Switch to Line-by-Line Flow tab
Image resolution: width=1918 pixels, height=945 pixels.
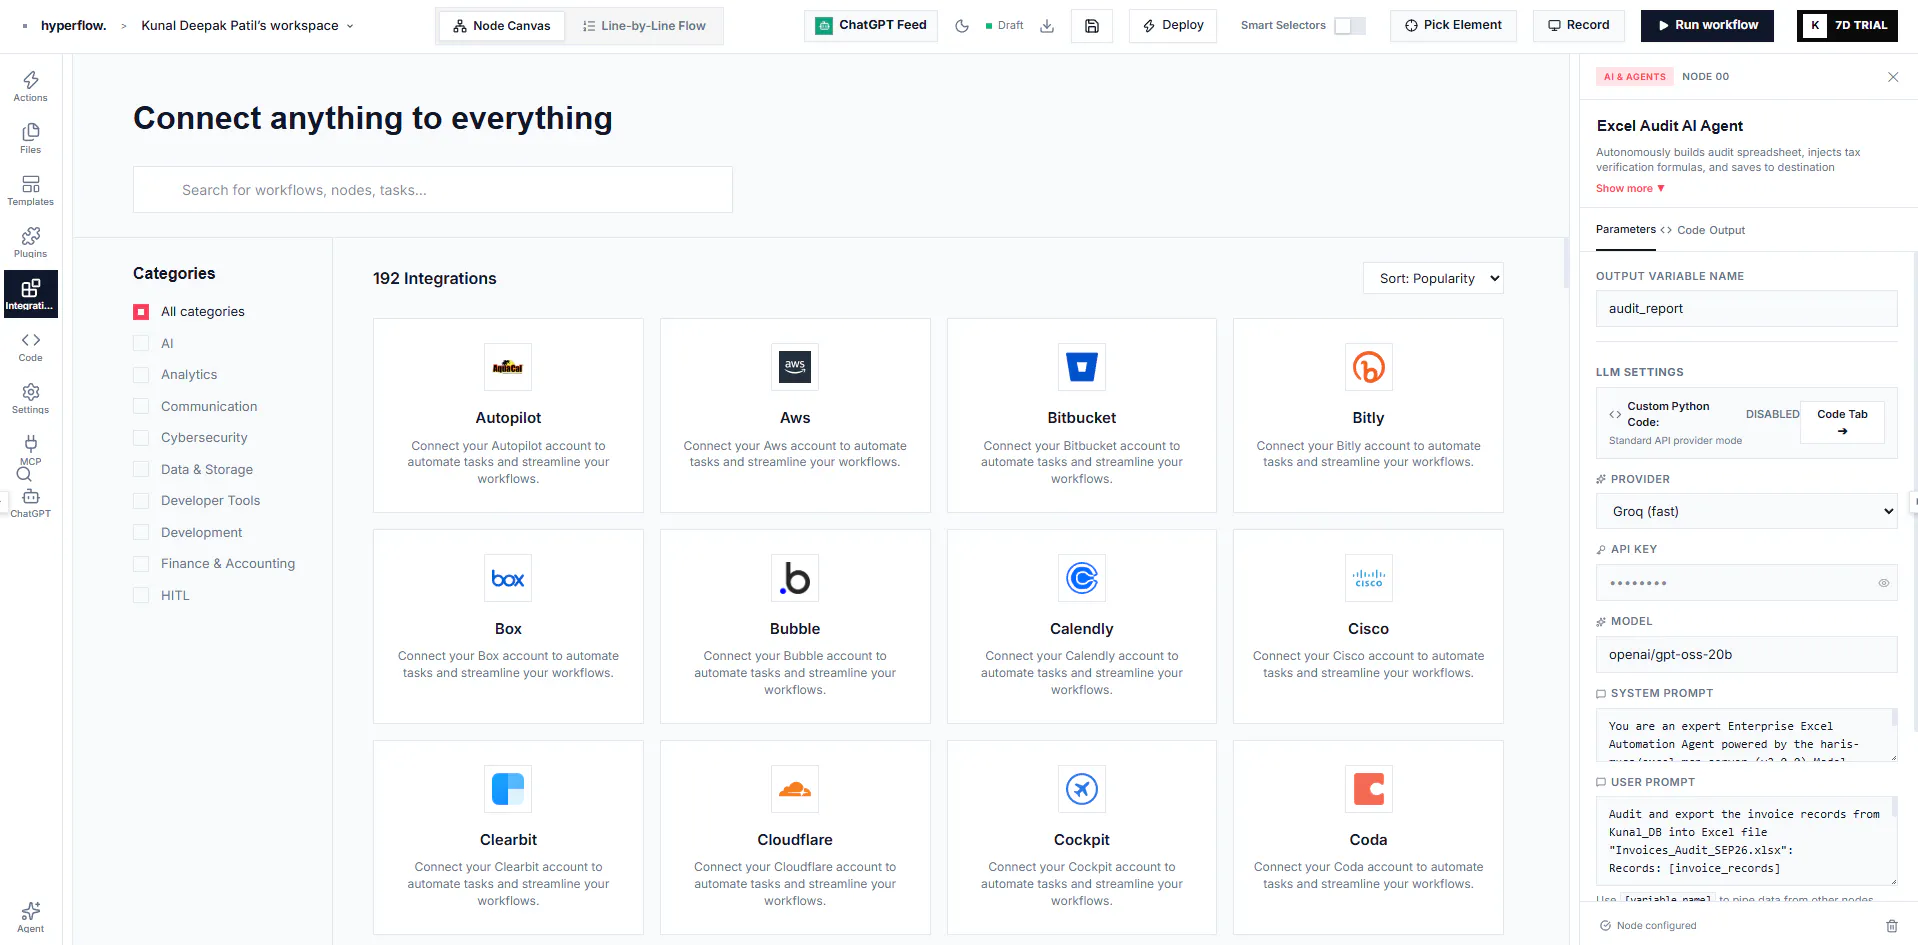tap(644, 26)
